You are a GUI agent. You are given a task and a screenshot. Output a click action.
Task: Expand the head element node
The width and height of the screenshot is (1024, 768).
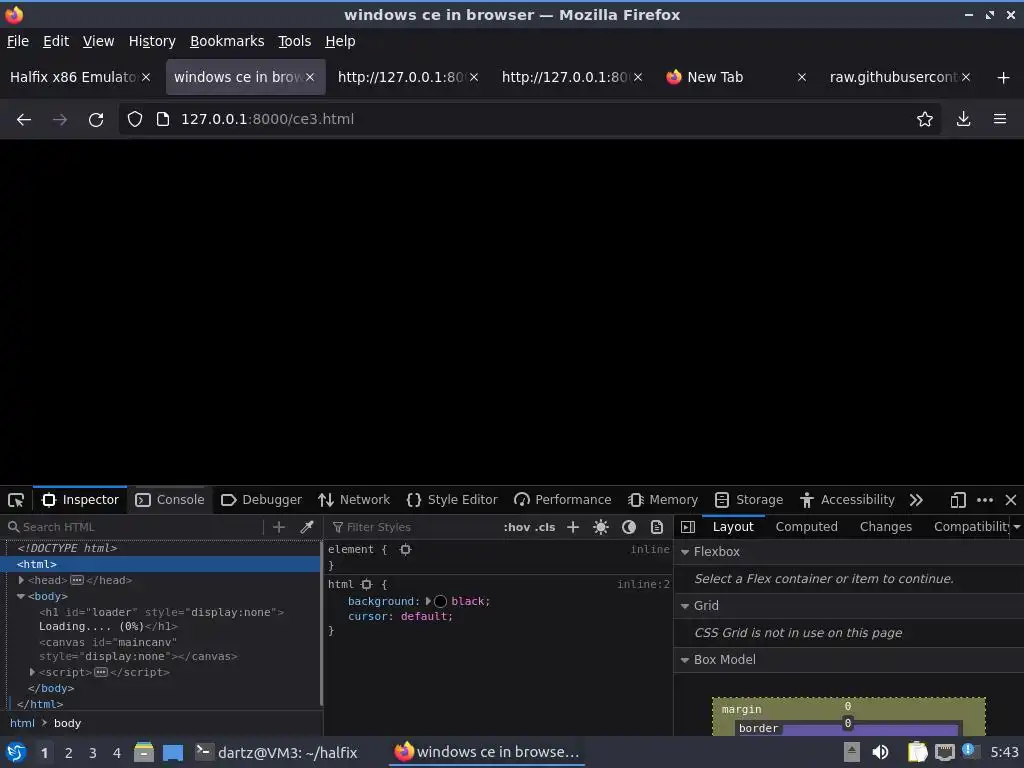pos(22,580)
